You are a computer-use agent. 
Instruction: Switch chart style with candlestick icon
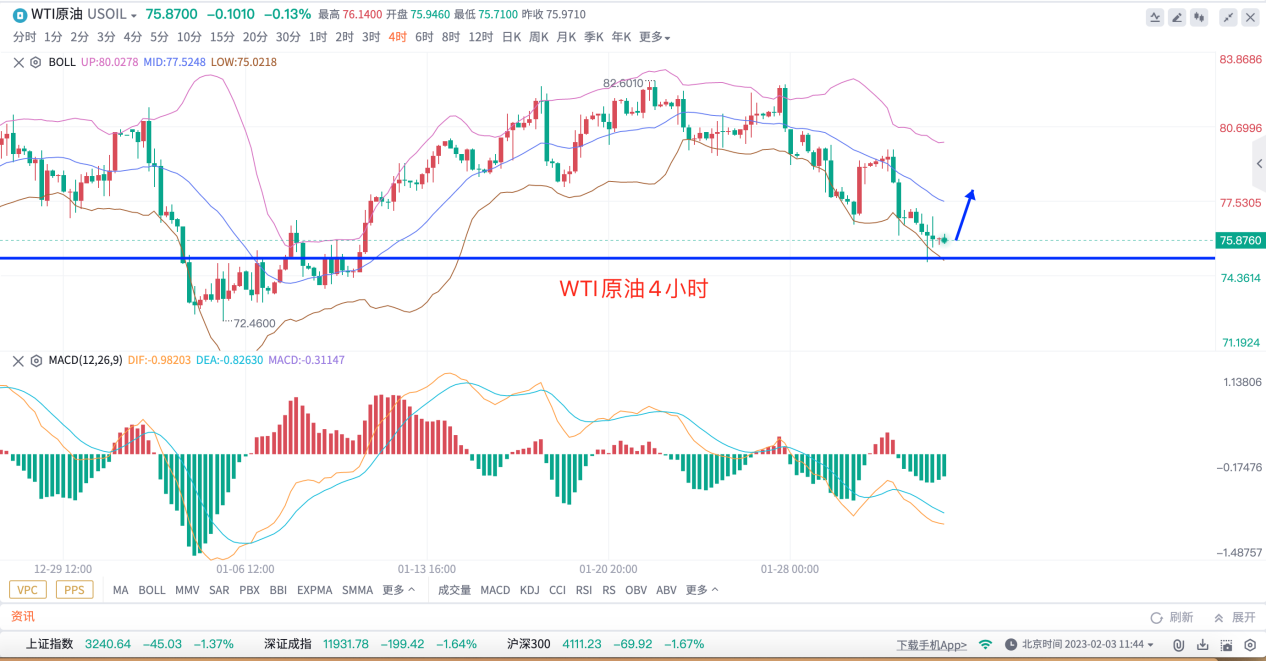tap(1200, 17)
